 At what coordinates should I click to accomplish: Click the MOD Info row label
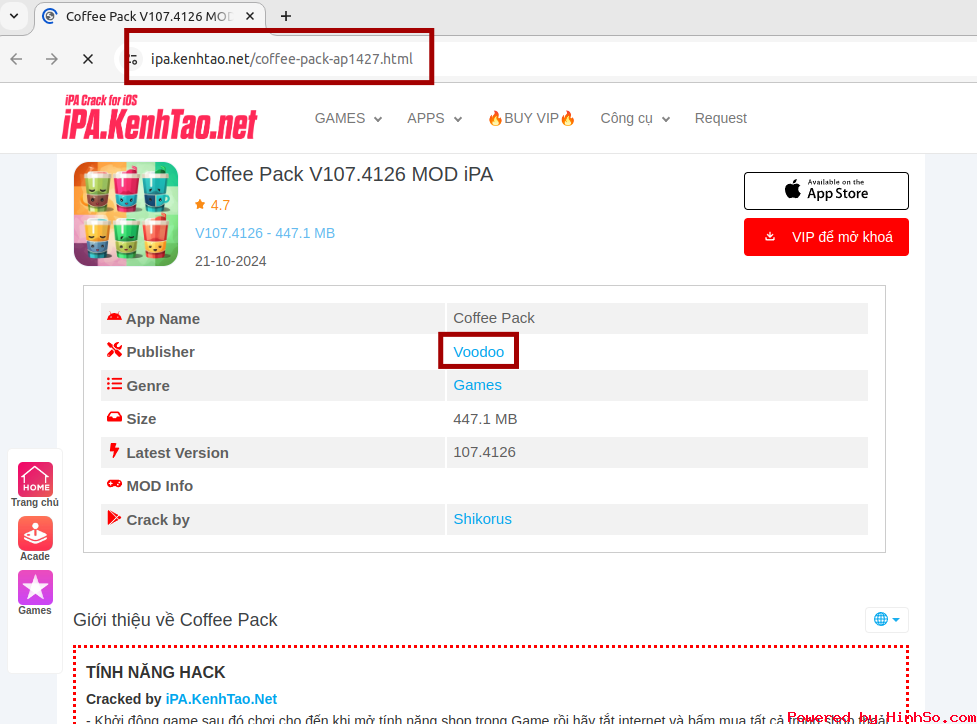tap(160, 486)
